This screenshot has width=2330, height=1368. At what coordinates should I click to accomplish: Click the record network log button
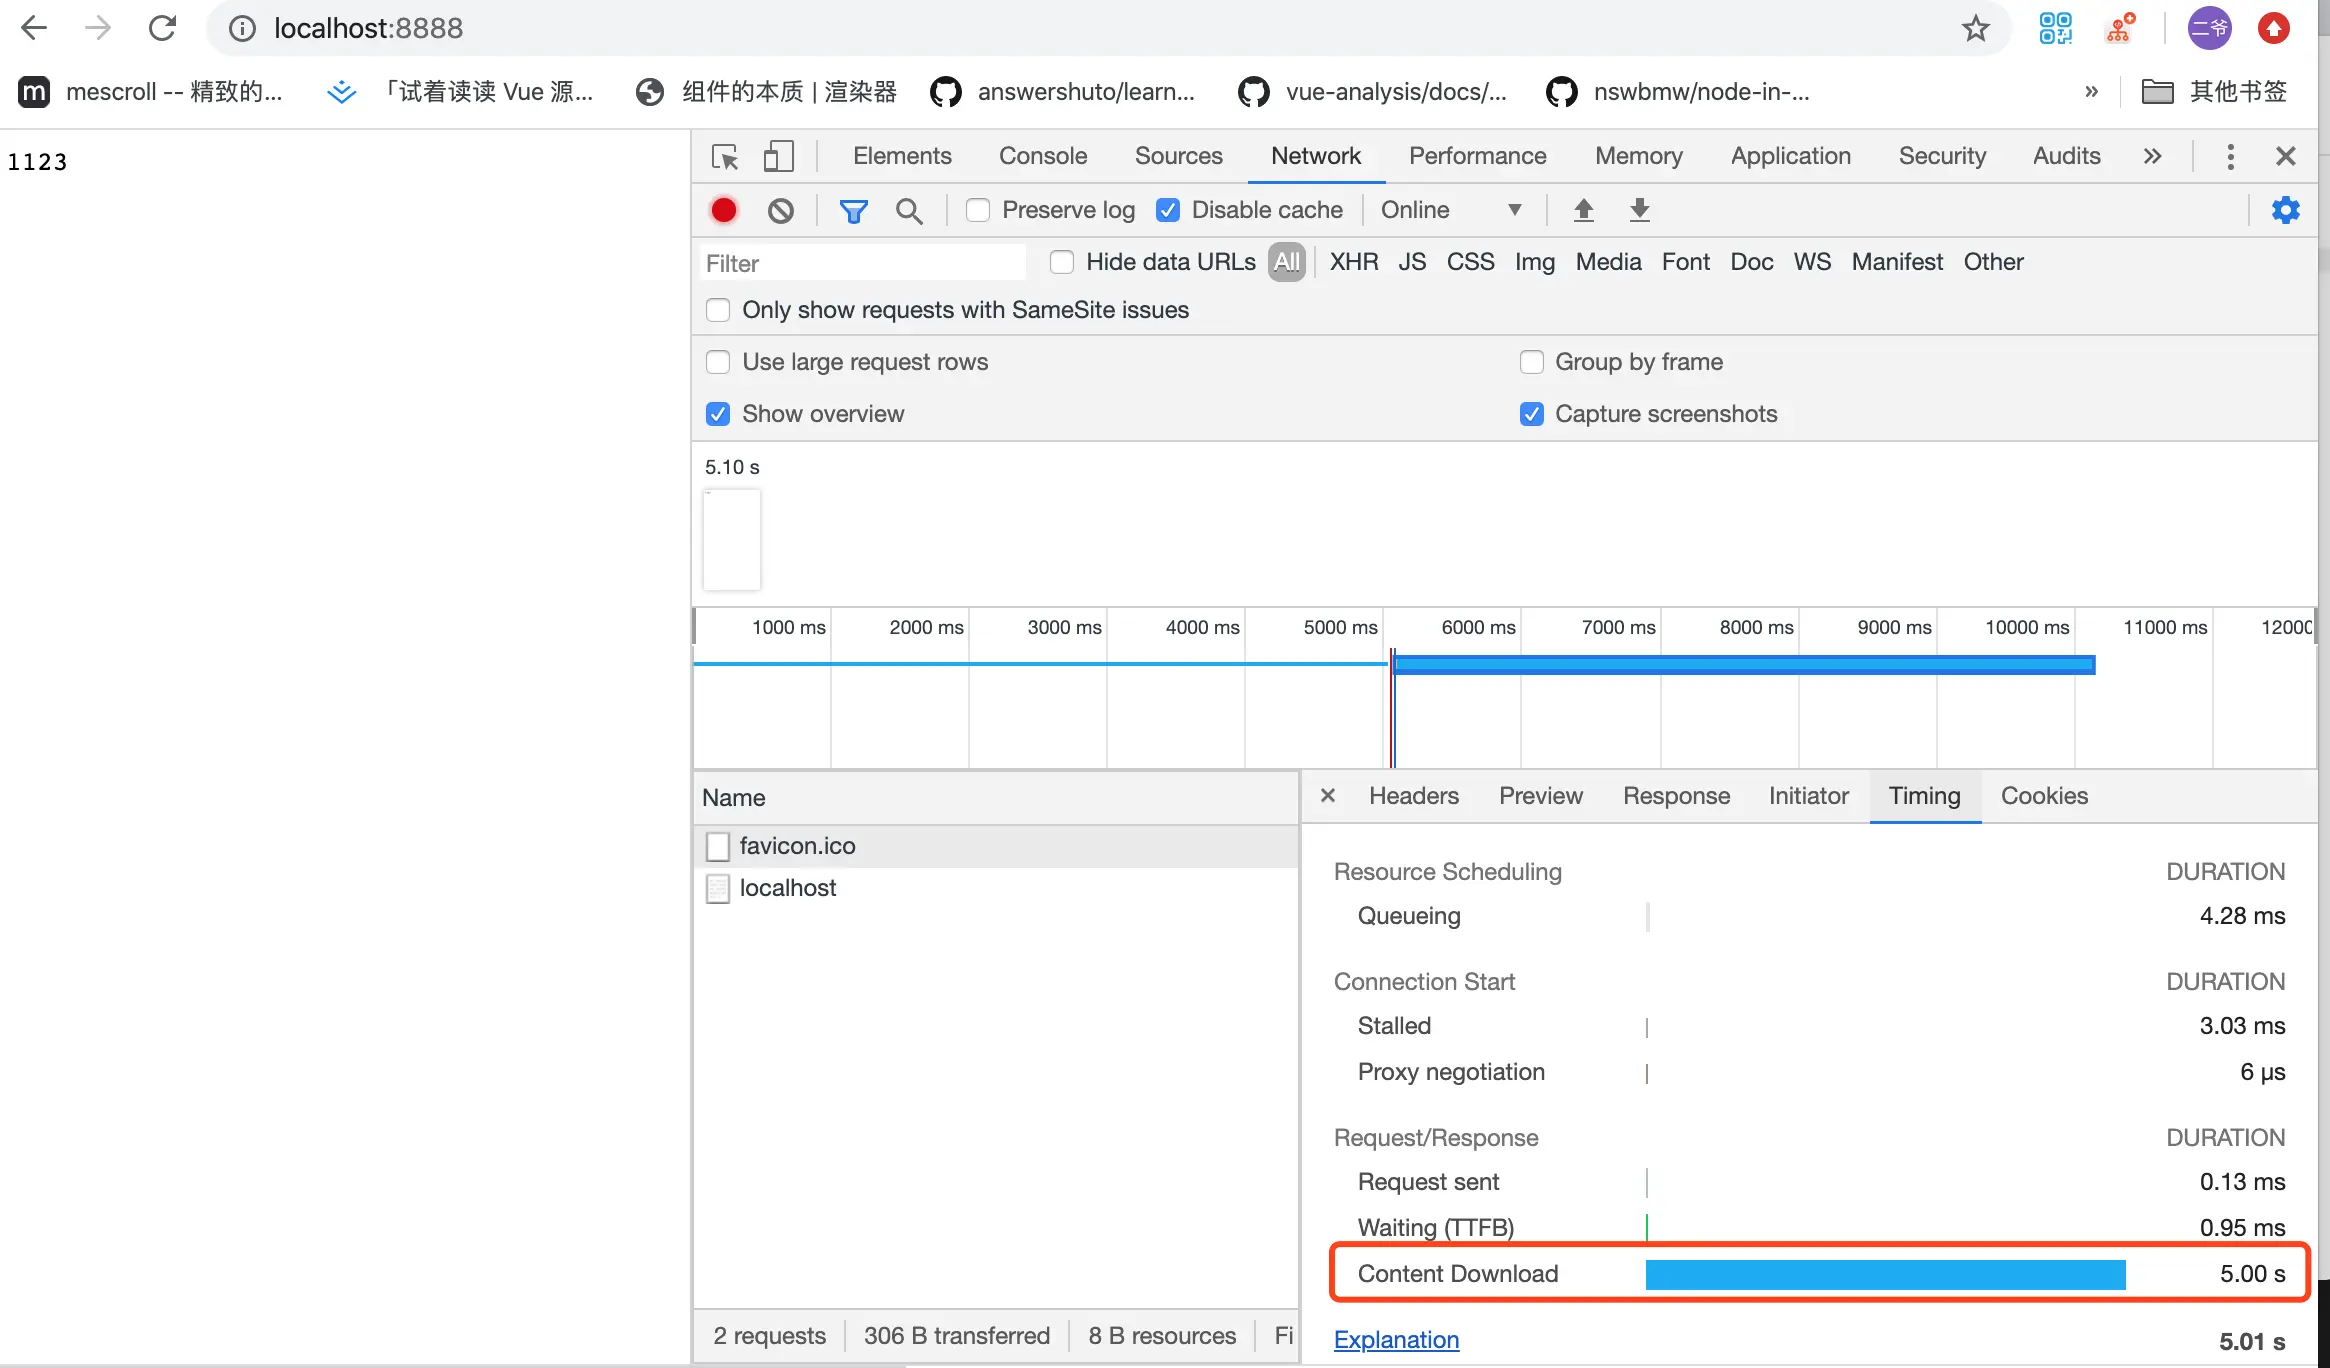[x=724, y=210]
